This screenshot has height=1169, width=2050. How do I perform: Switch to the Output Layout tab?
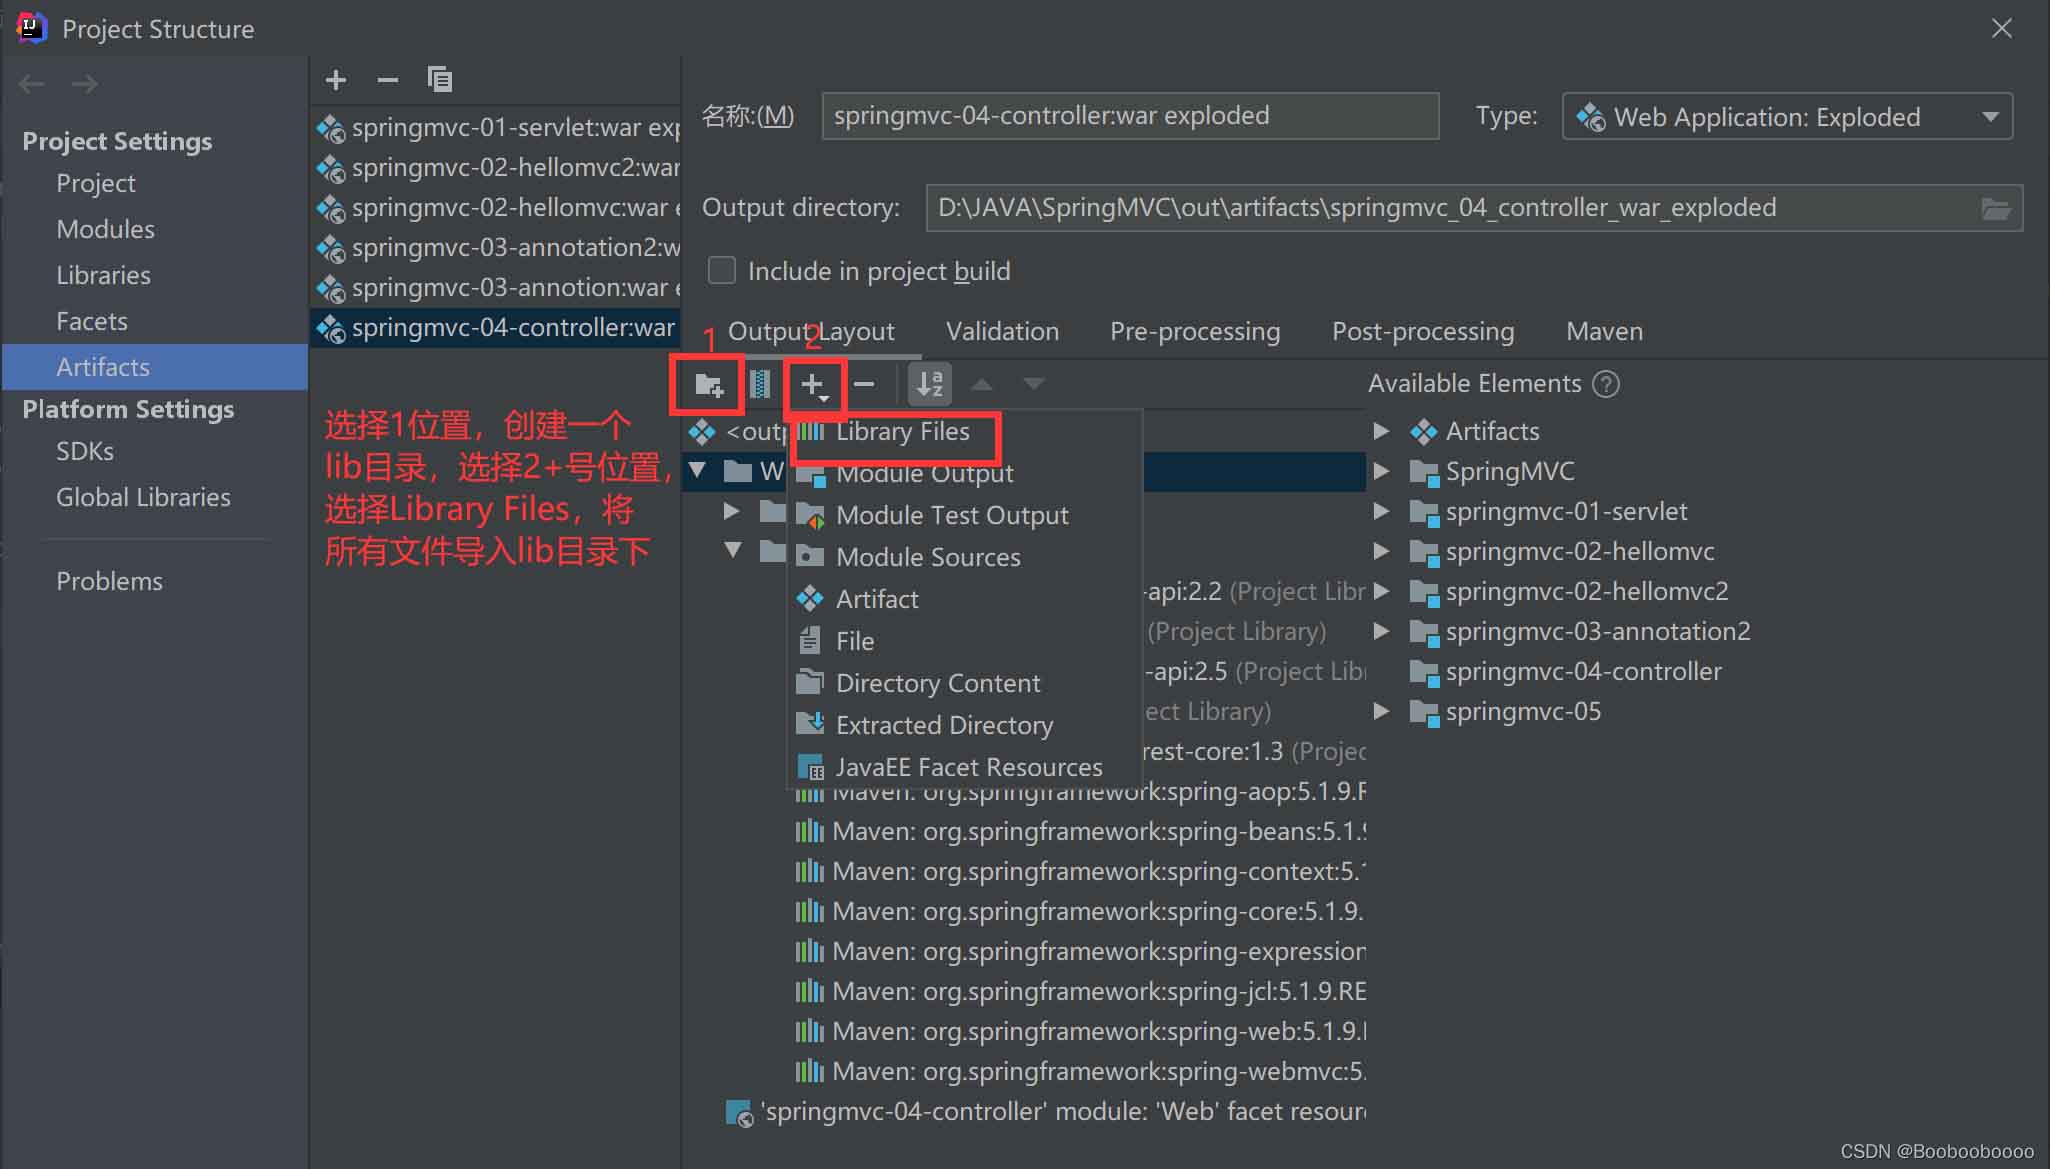tap(811, 332)
